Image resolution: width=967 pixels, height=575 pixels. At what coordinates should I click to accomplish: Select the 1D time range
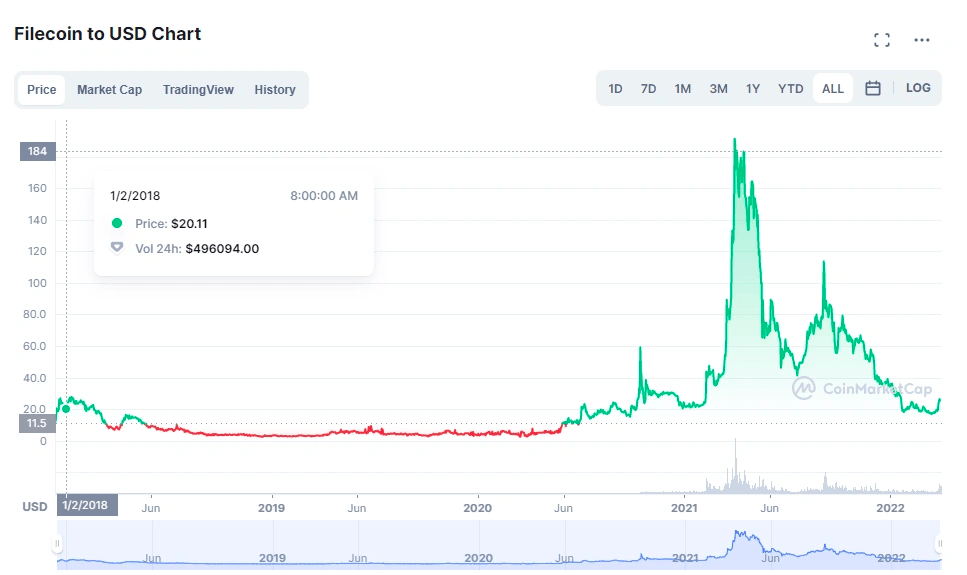(615, 89)
